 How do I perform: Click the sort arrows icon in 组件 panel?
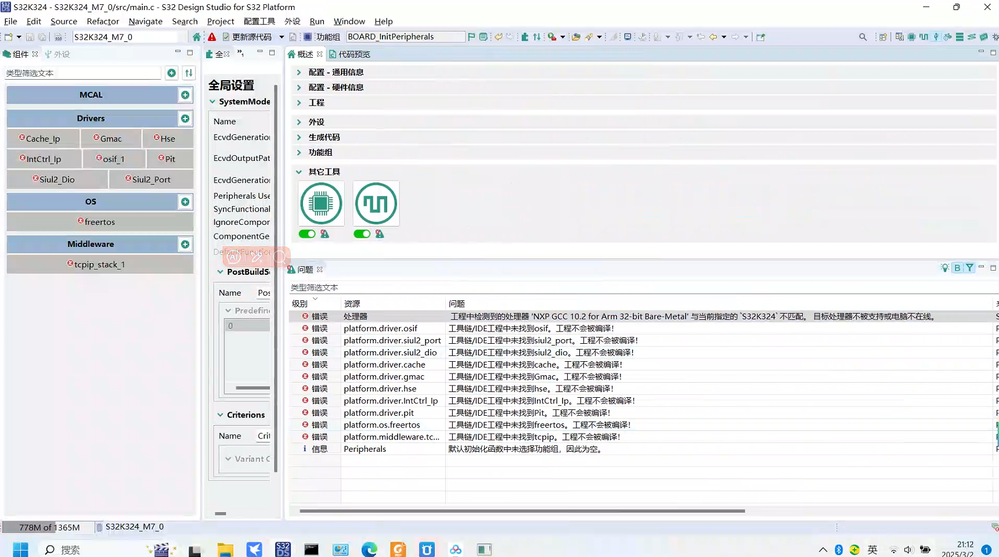[189, 73]
